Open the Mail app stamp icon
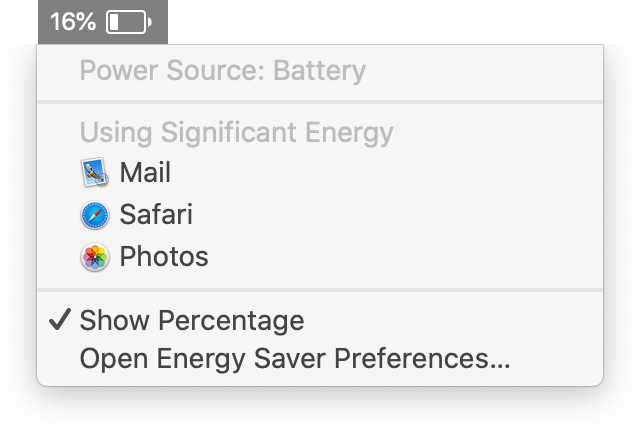Screen dimensions: 640x432 95,172
